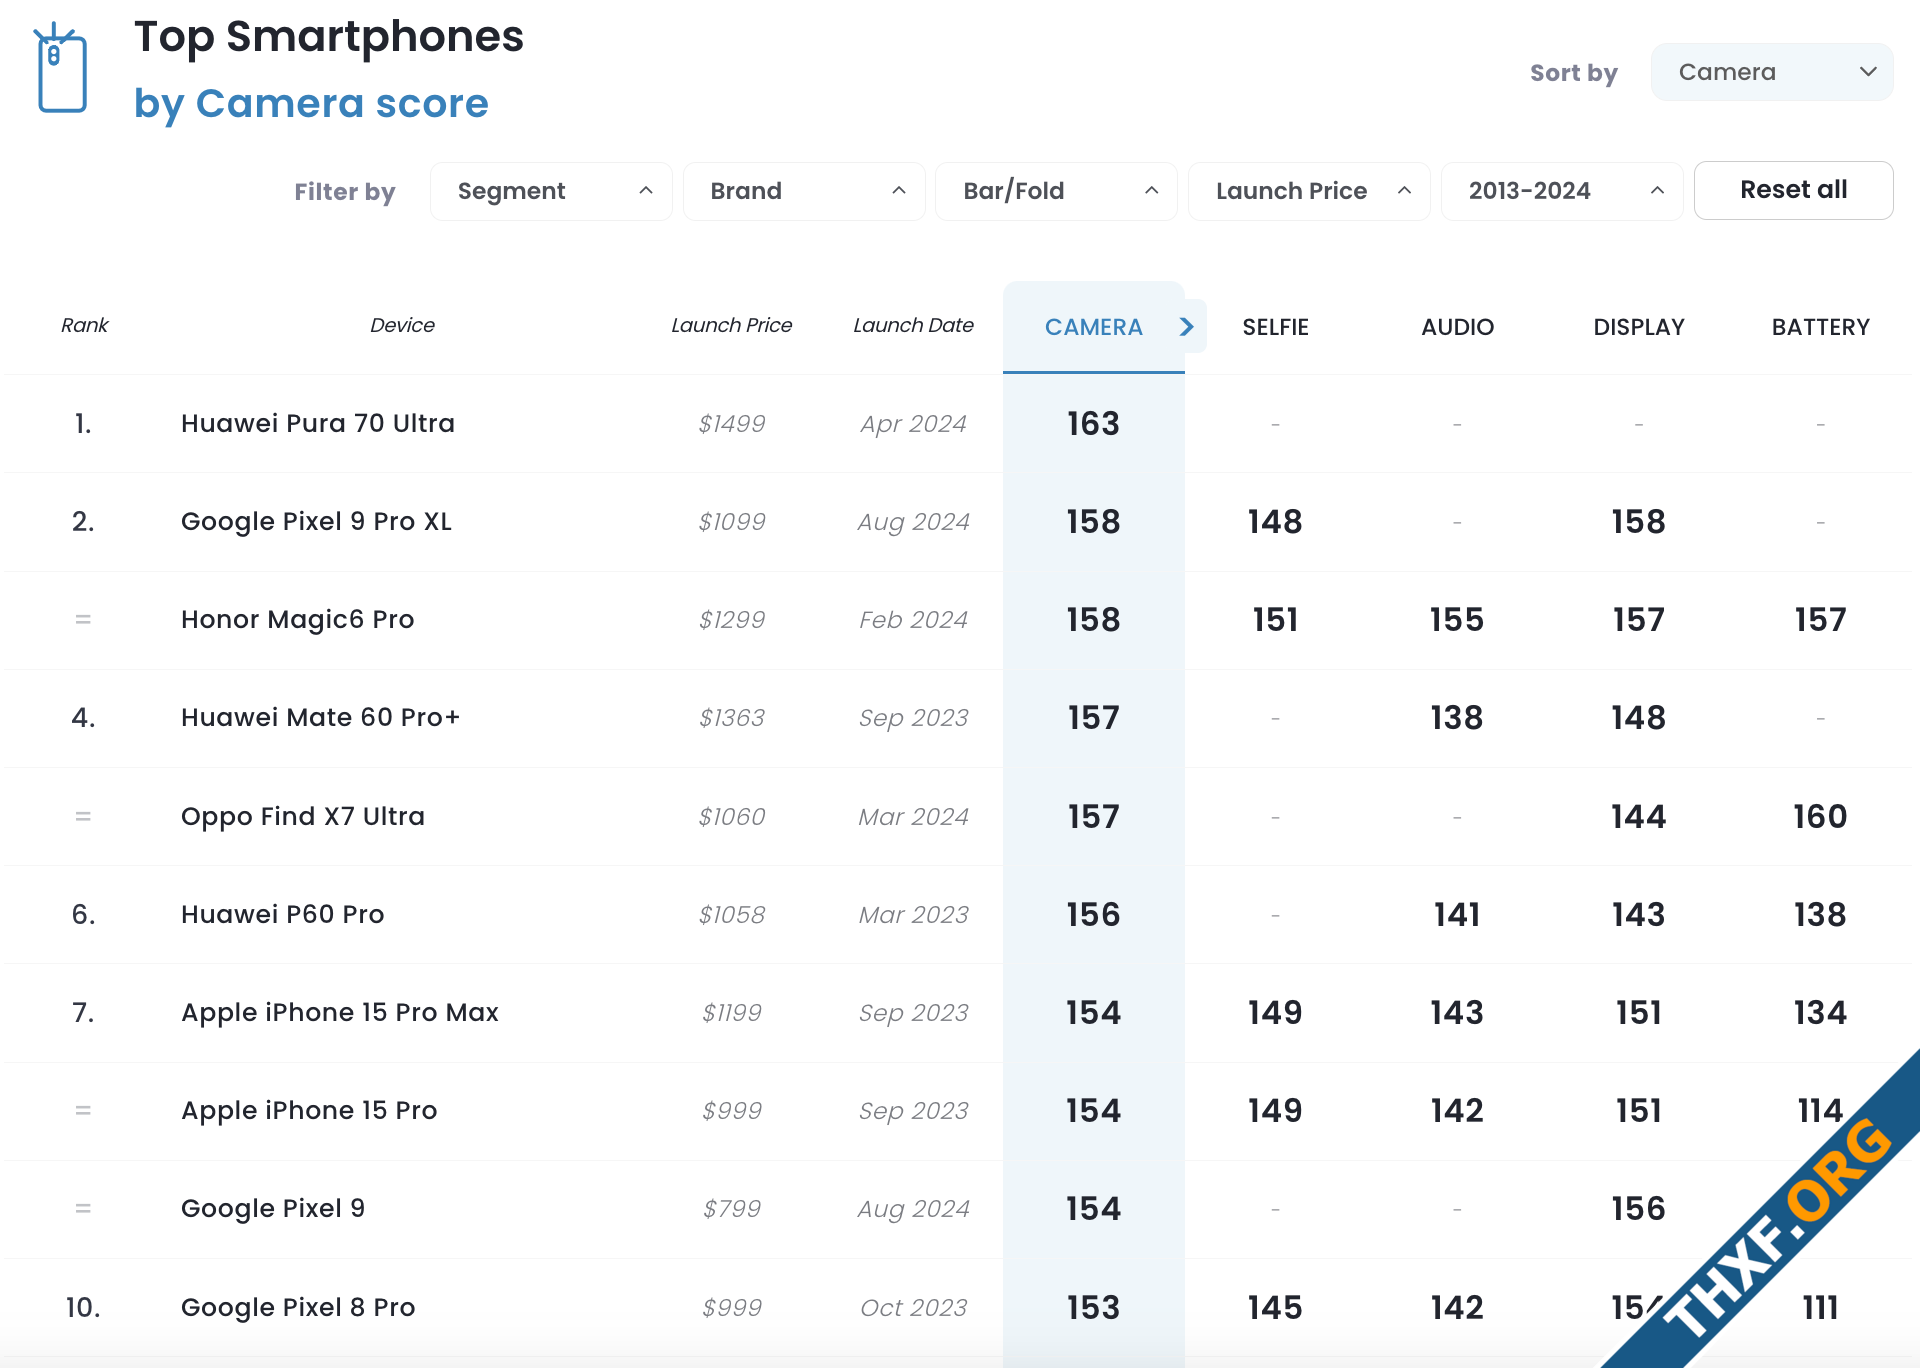Open Huawei Pura 70 Ultra device
Screen dimensions: 1920x1368
318,423
